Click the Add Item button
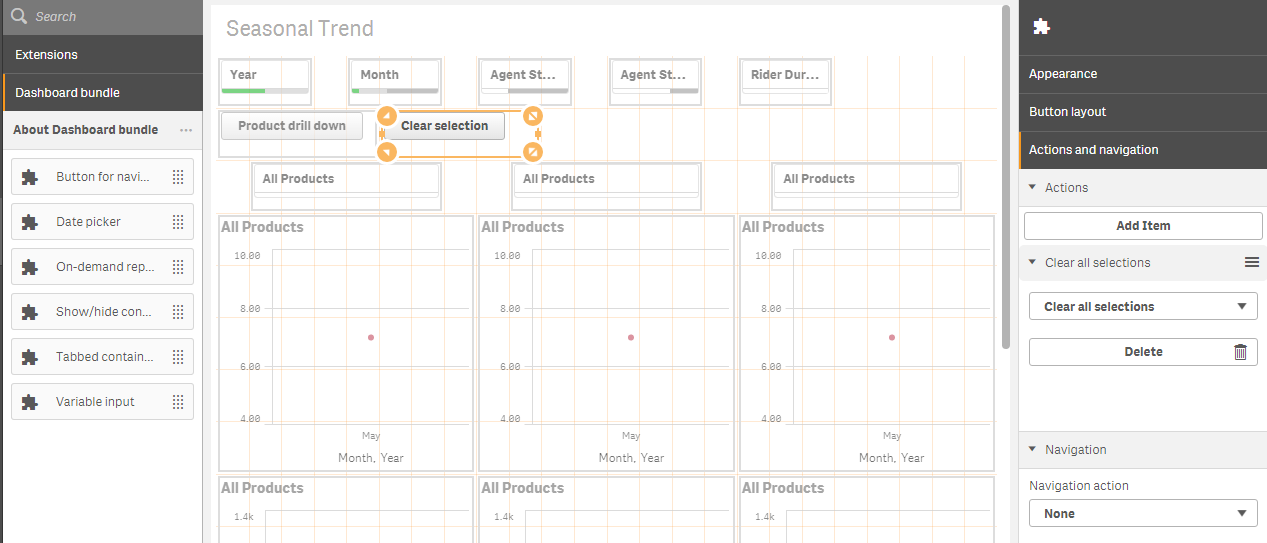The height and width of the screenshot is (543, 1267). 1143,226
